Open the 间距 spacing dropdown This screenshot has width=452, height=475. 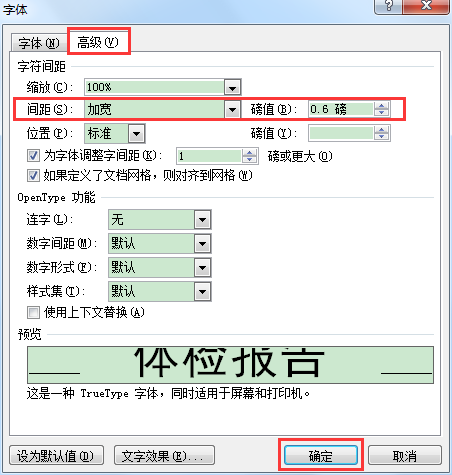click(232, 109)
